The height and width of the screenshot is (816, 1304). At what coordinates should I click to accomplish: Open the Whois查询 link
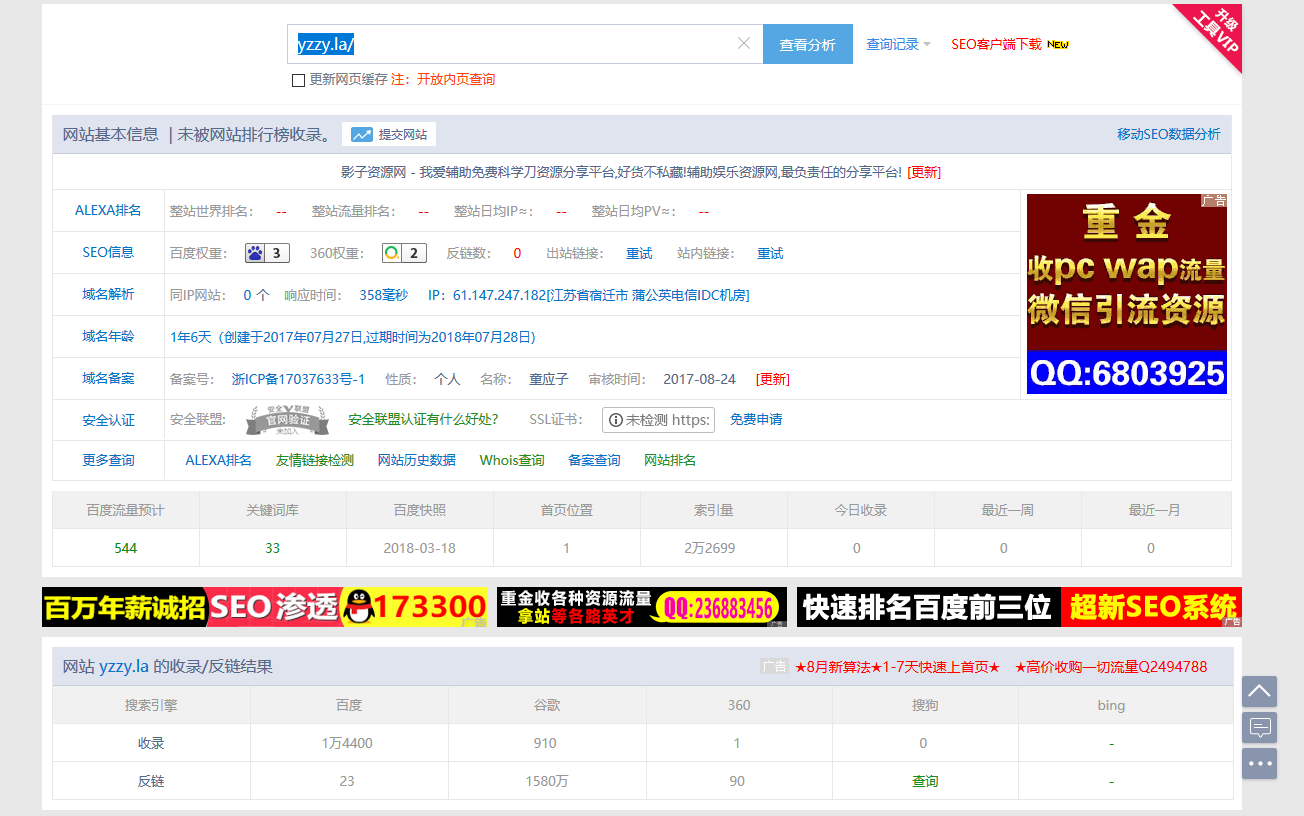511,461
